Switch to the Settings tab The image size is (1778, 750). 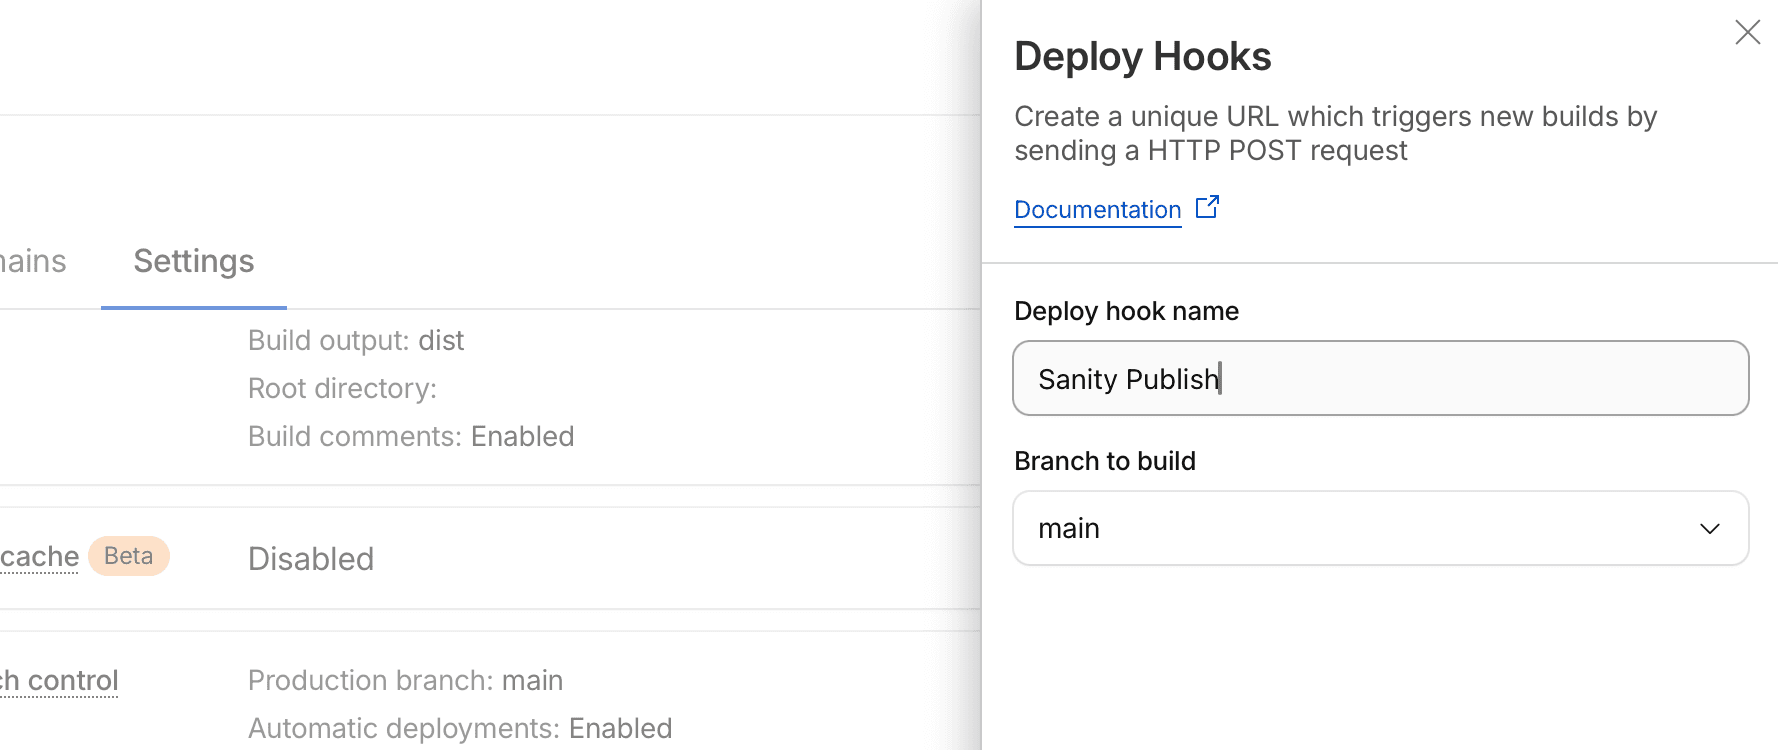(x=194, y=261)
